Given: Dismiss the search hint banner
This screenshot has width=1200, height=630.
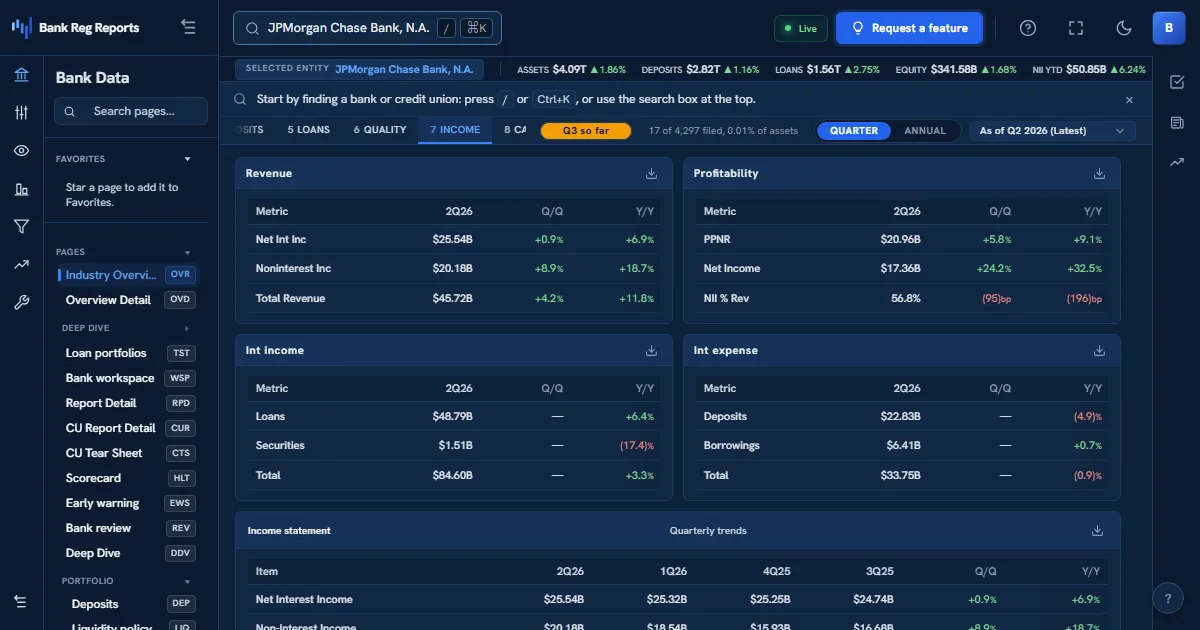Looking at the screenshot, I should coord(1129,100).
